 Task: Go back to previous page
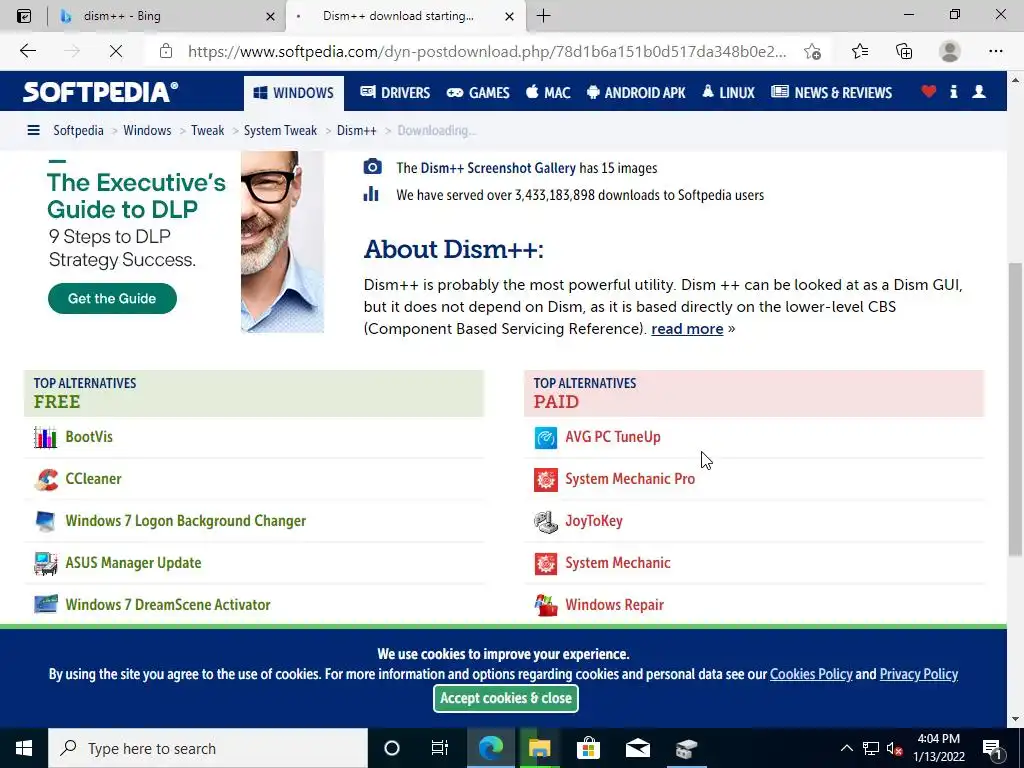point(27,51)
